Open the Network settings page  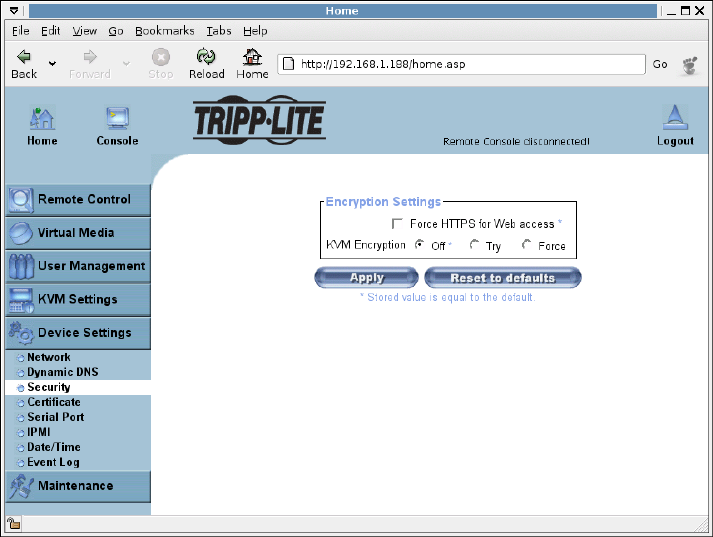pyautogui.click(x=49, y=357)
